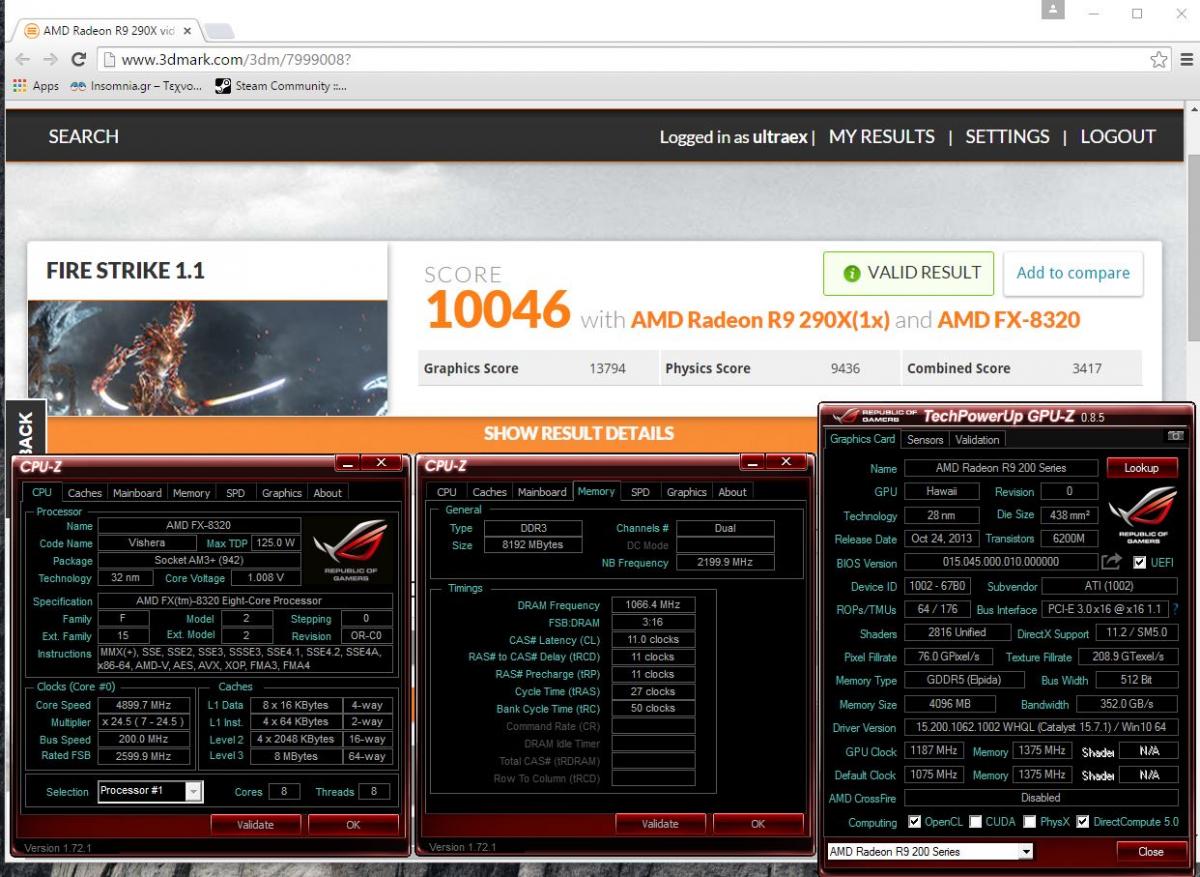Image resolution: width=1200 pixels, height=877 pixels.
Task: Open a new Chrome tab
Action: coord(219,31)
